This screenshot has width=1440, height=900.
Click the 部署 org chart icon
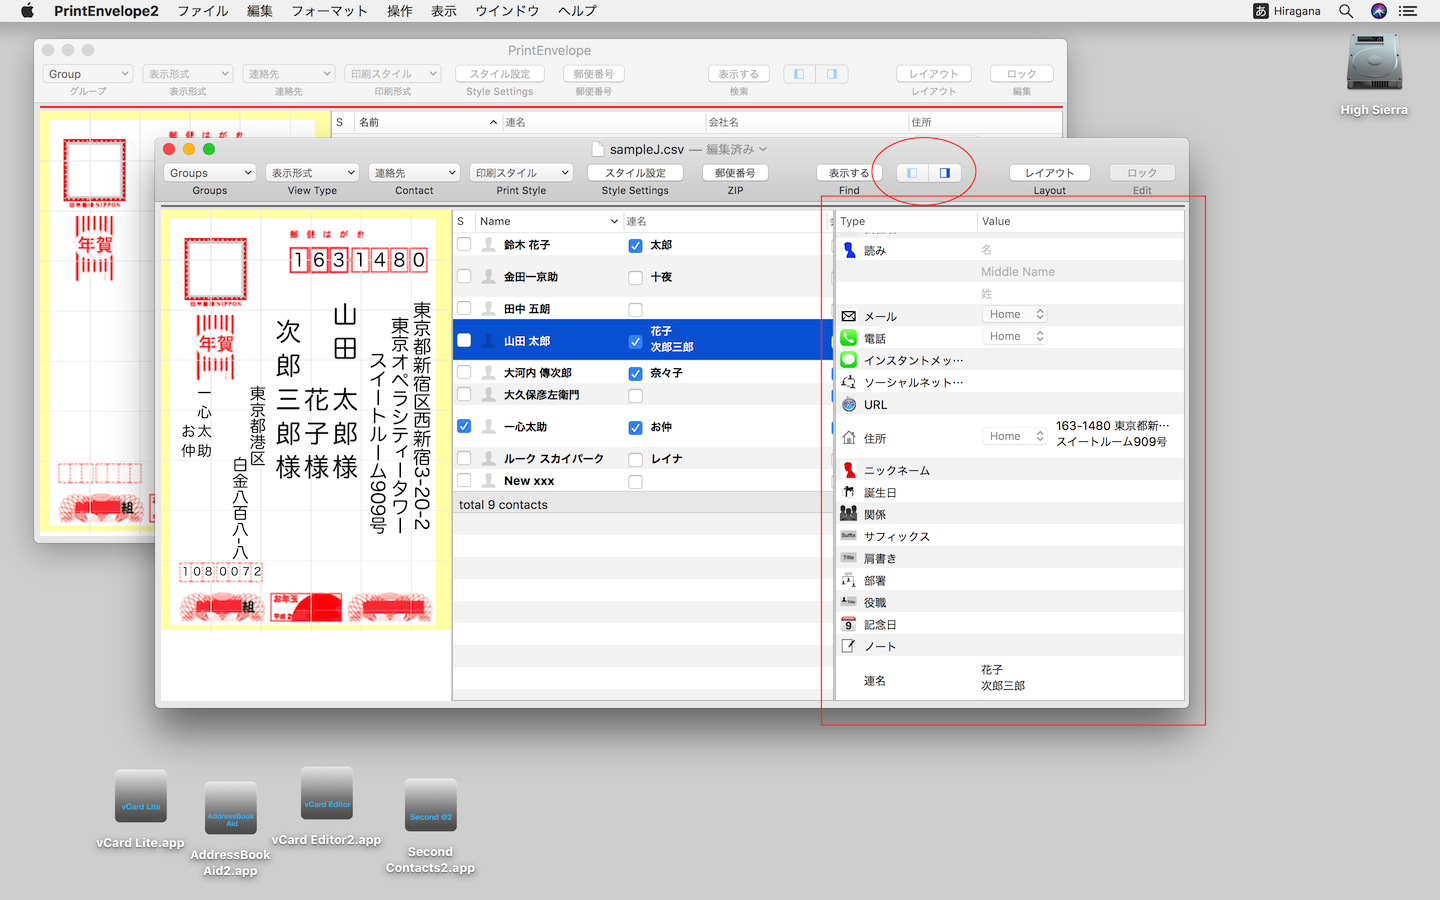click(849, 580)
